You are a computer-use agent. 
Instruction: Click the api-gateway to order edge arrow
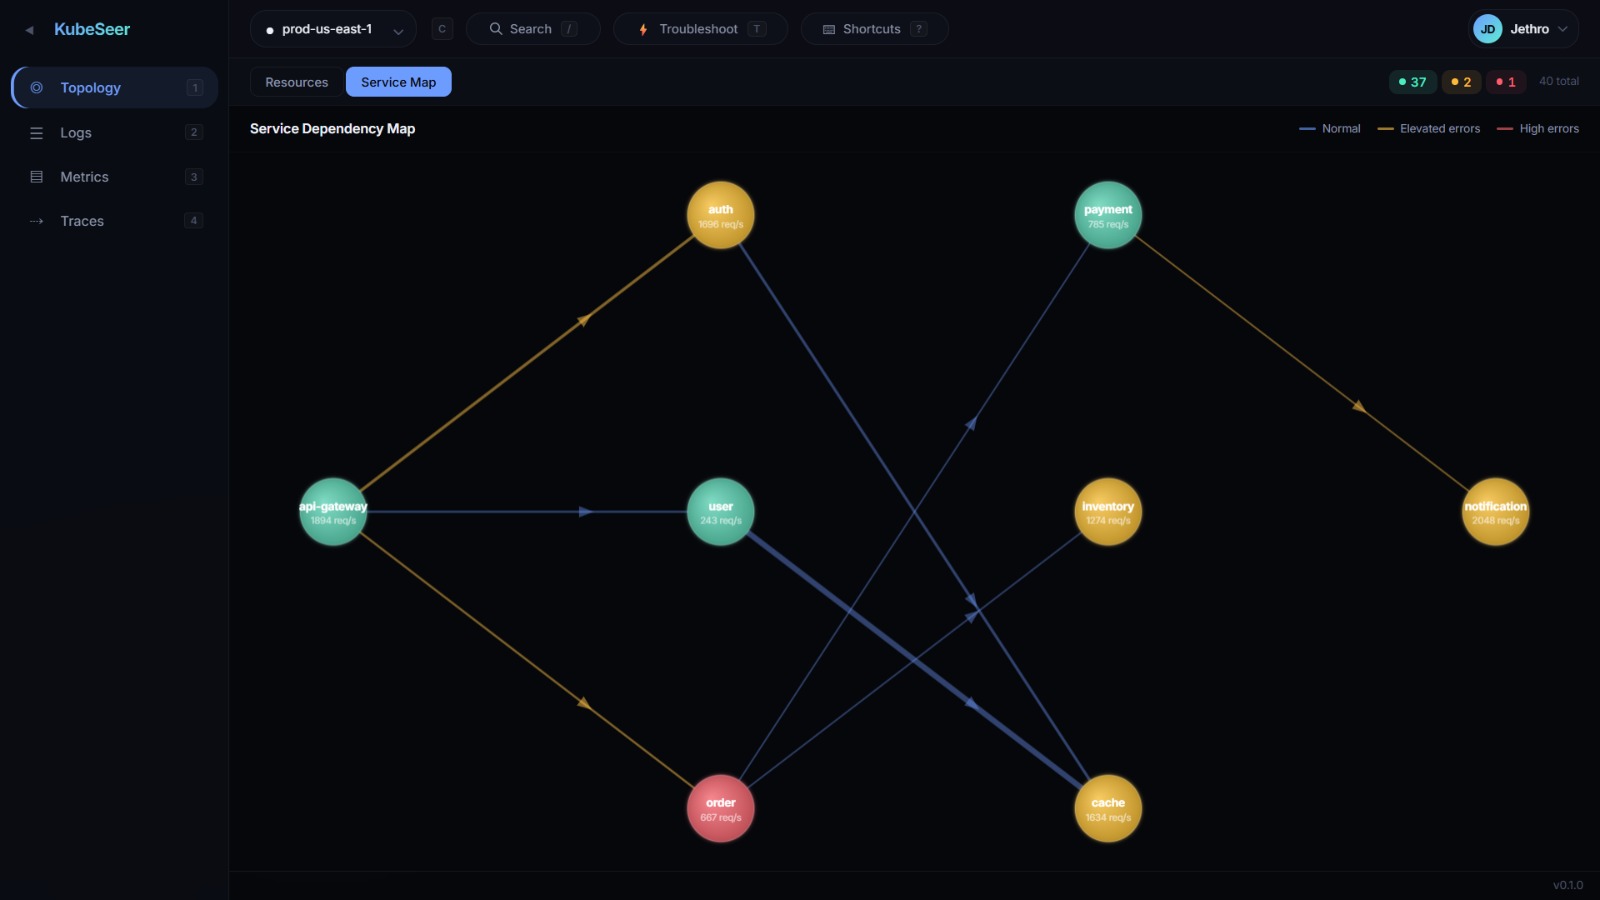584,704
